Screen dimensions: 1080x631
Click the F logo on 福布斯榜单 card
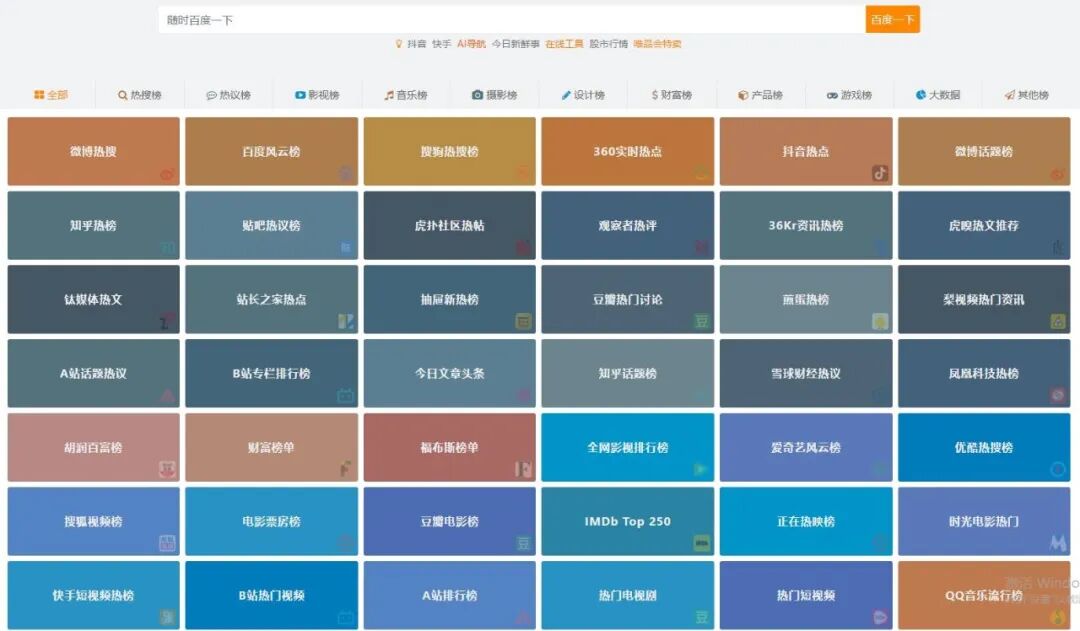(523, 469)
